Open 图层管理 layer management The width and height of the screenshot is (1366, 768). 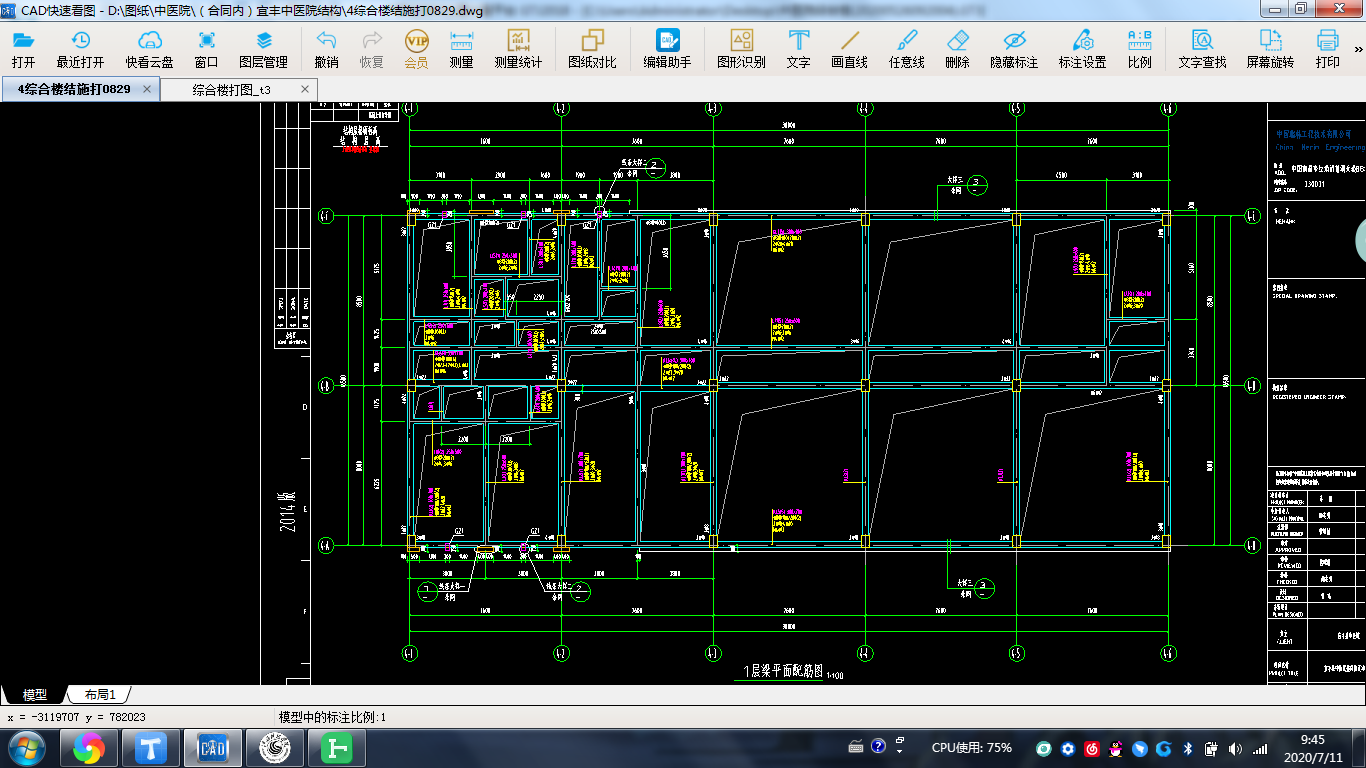tap(263, 48)
